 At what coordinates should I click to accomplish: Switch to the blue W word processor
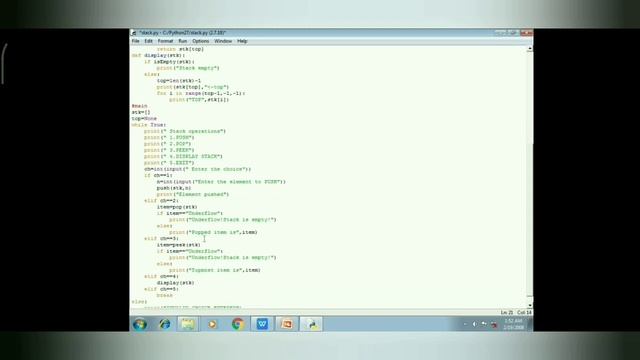click(x=262, y=324)
